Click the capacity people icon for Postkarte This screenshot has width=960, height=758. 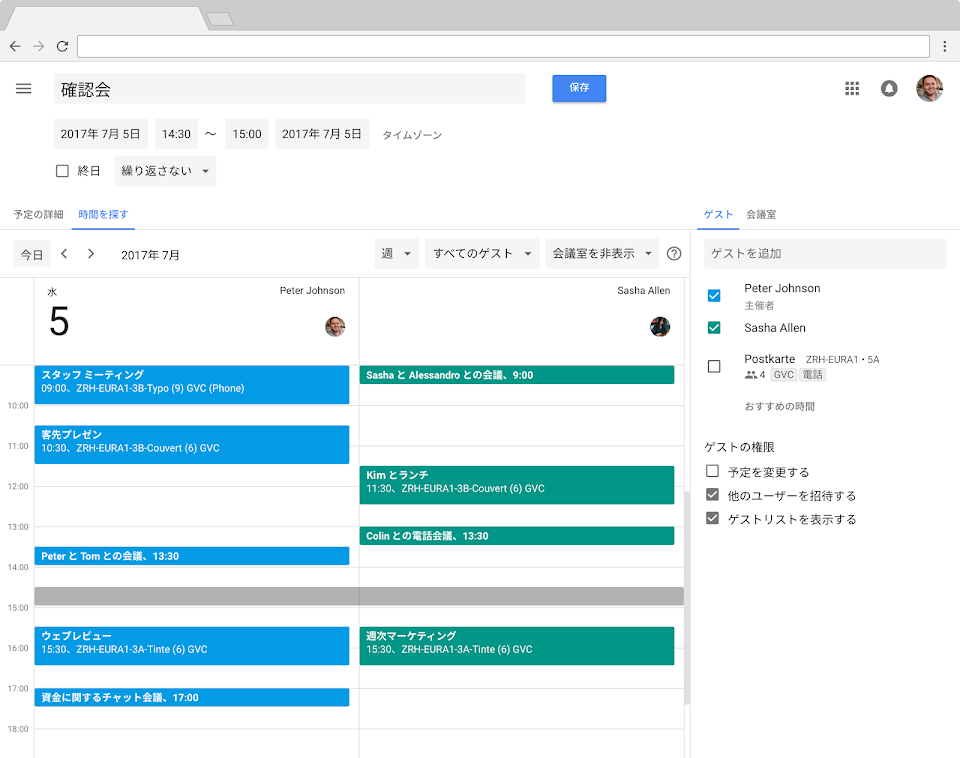pyautogui.click(x=751, y=375)
